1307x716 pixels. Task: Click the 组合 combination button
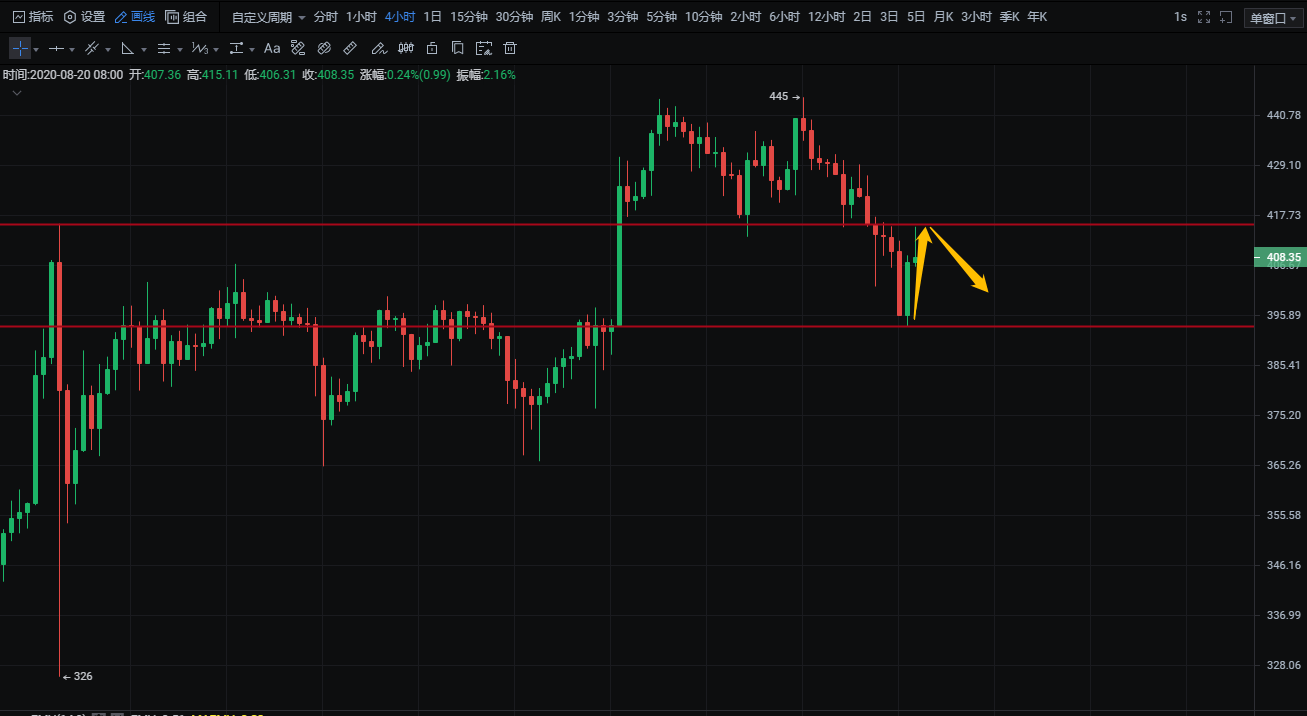(x=186, y=17)
